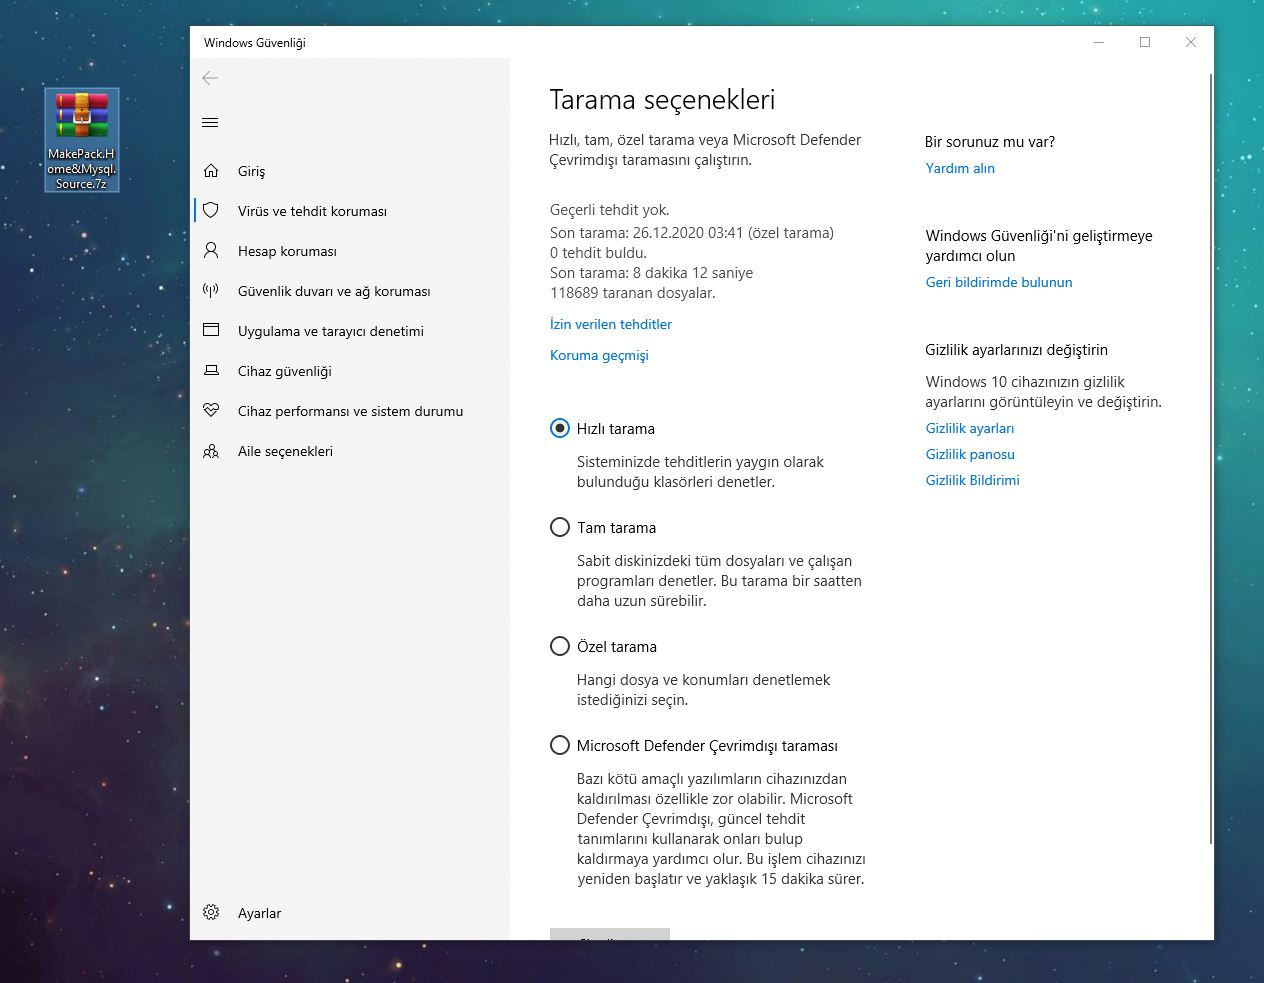Click the Gizlilik ayarlarınızı değiştirin heading
The width and height of the screenshot is (1264, 983).
1017,350
